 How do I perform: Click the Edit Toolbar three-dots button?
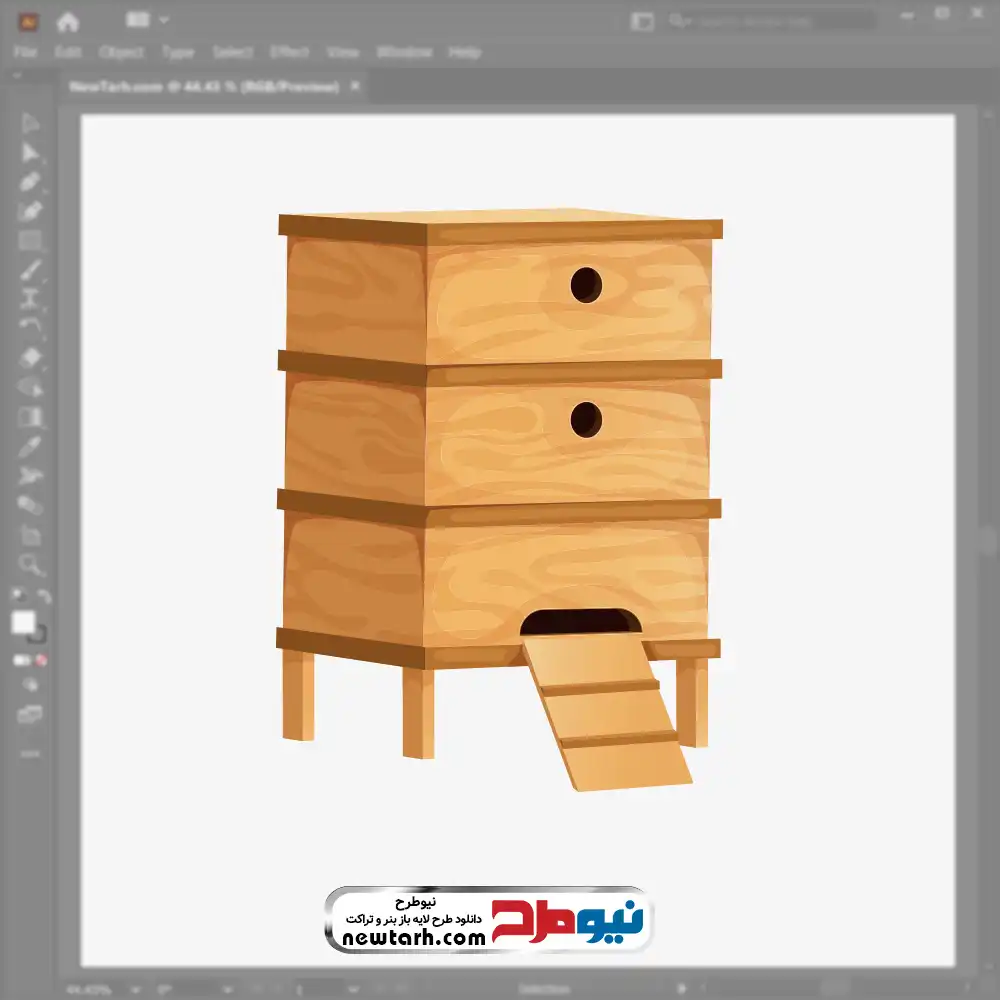pyautogui.click(x=30, y=752)
